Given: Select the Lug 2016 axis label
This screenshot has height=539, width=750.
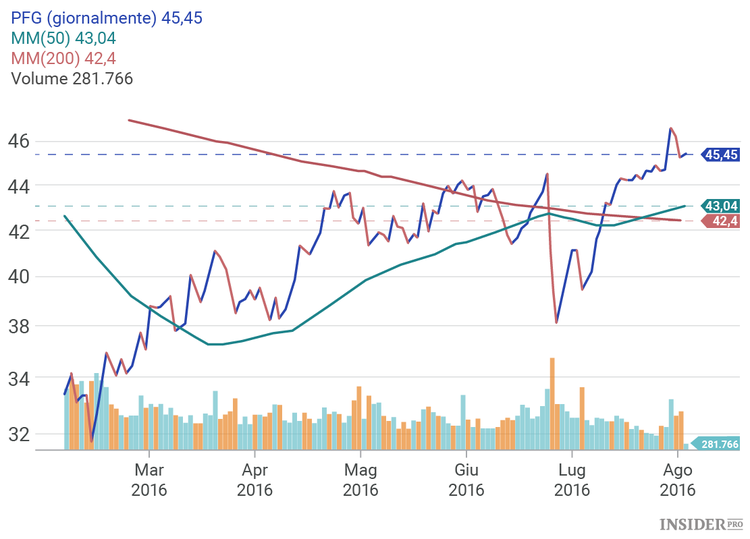Looking at the screenshot, I should 571,478.
